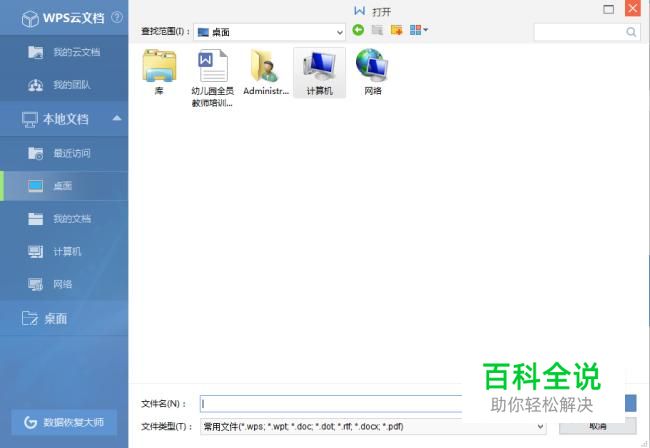Click the green back arrow icon

point(358,30)
